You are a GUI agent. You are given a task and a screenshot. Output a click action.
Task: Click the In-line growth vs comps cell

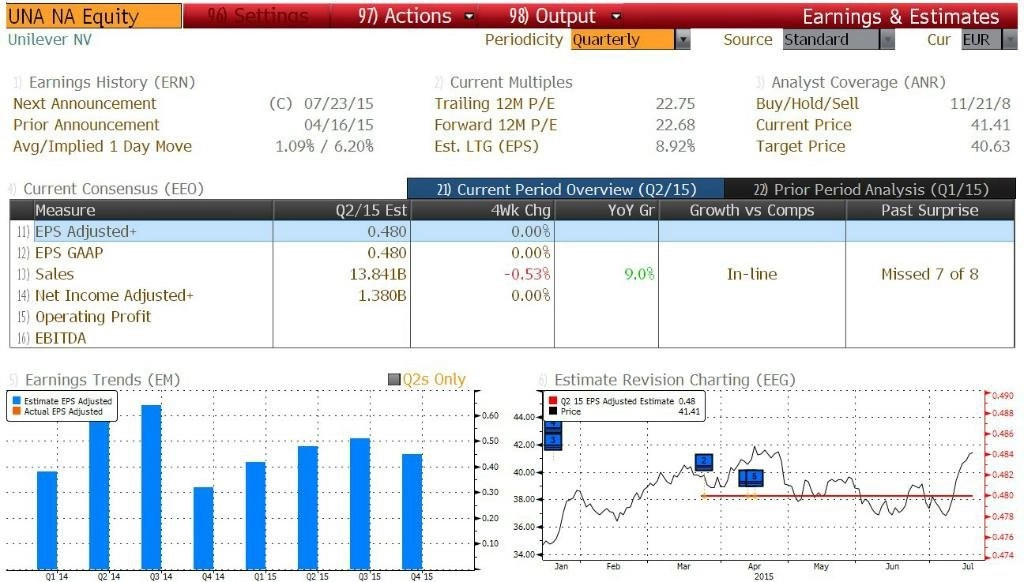click(x=752, y=274)
